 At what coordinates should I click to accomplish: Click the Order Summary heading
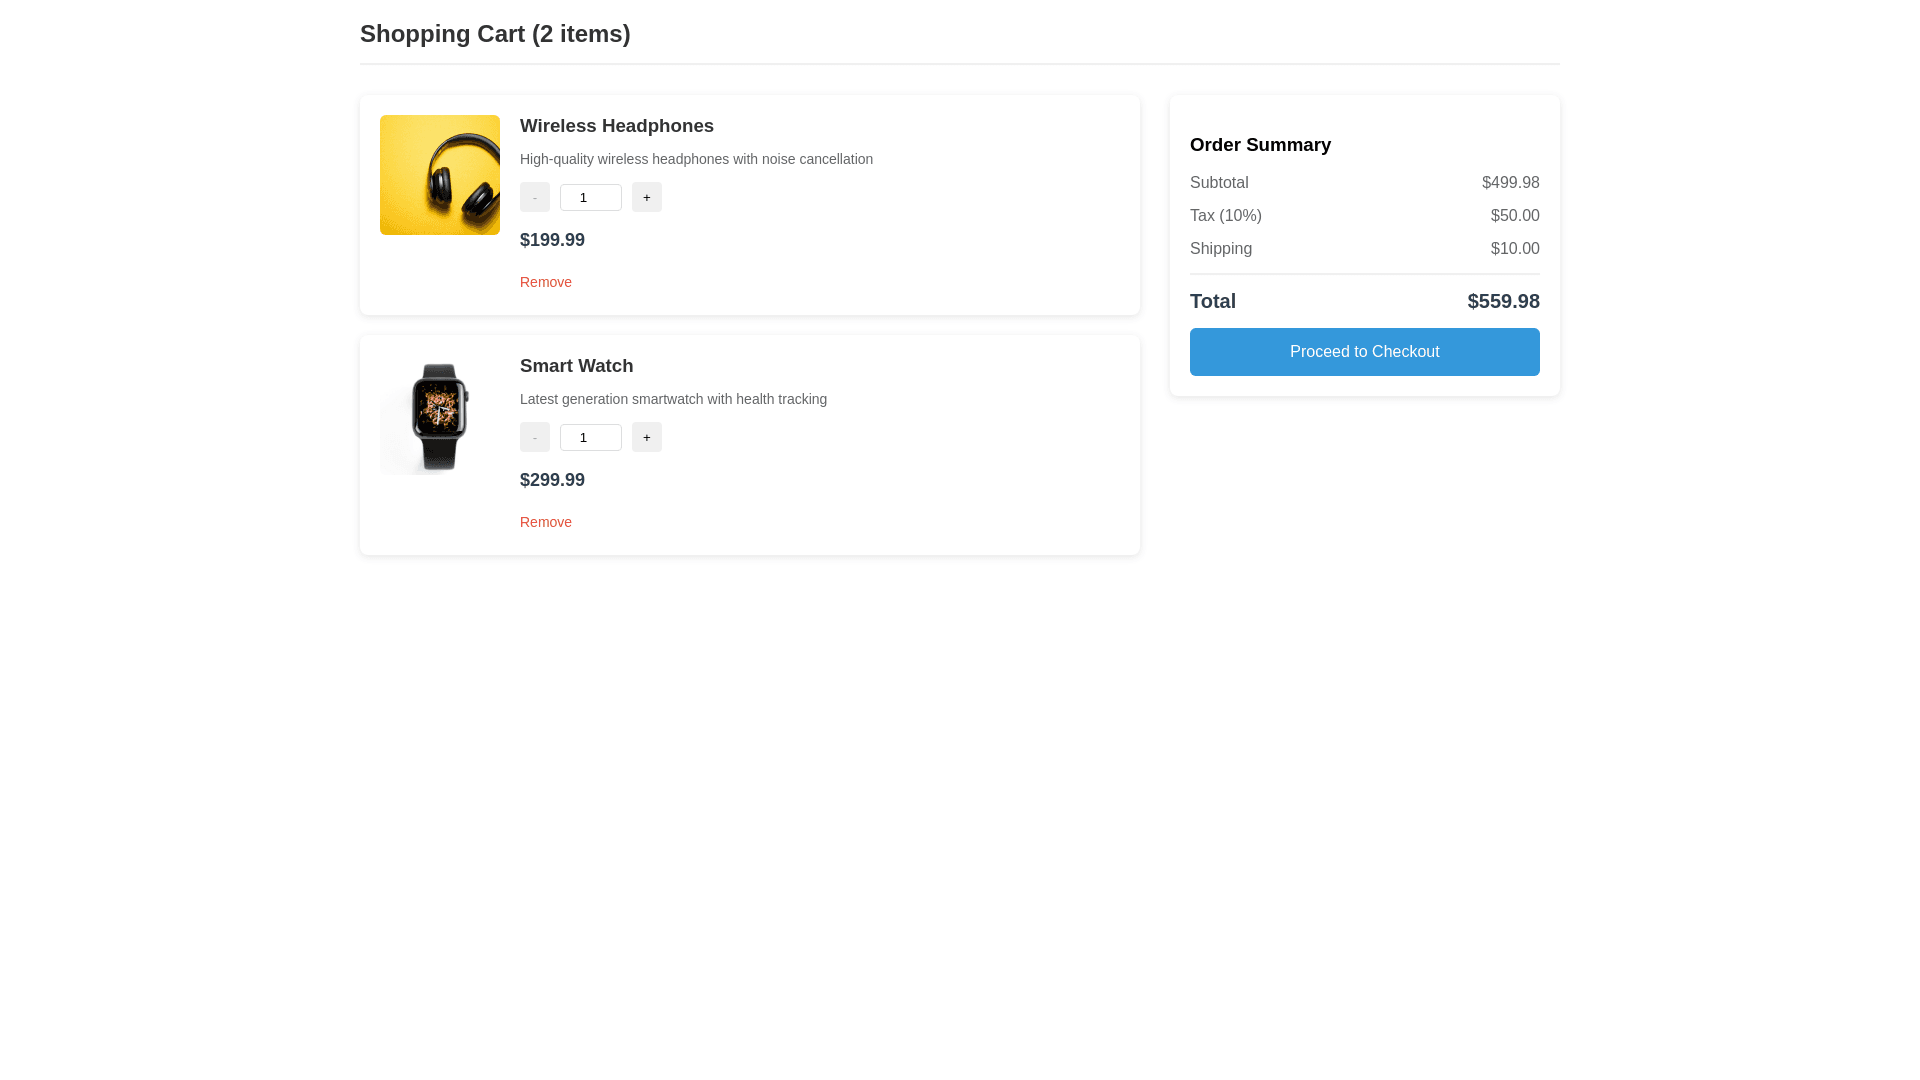tap(1260, 145)
